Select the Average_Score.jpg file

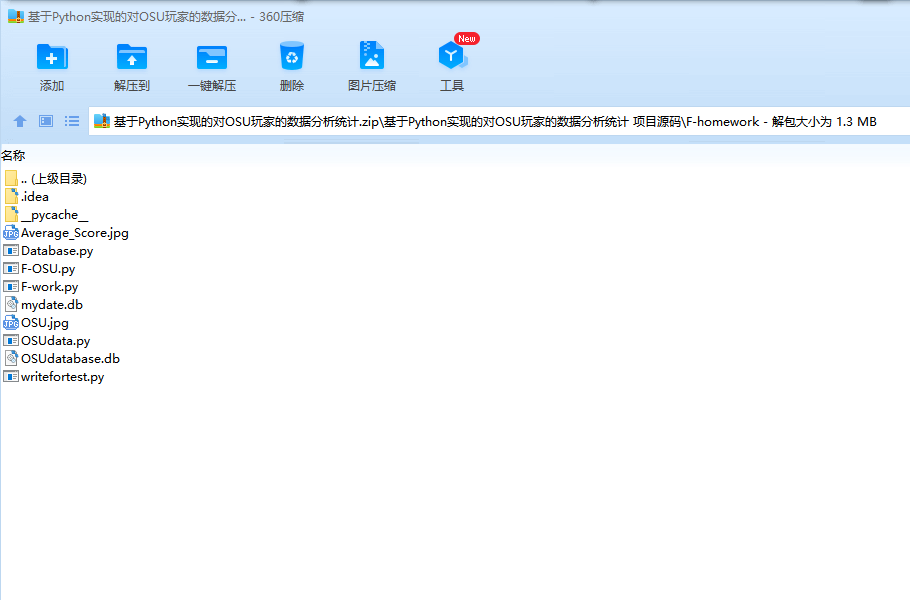tap(66, 233)
